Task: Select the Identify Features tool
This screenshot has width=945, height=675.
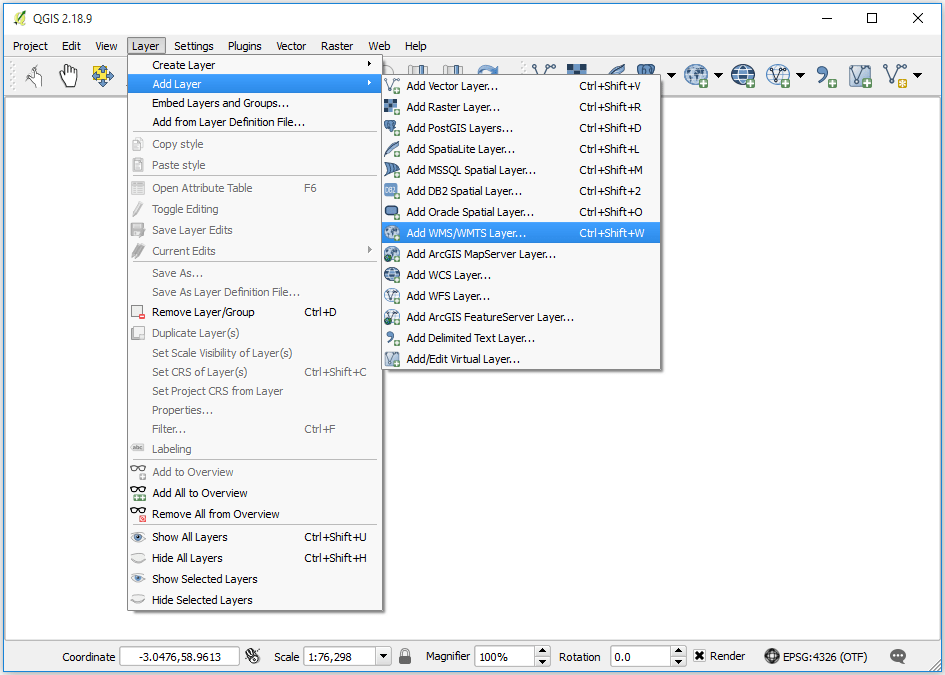Action: 31,73
